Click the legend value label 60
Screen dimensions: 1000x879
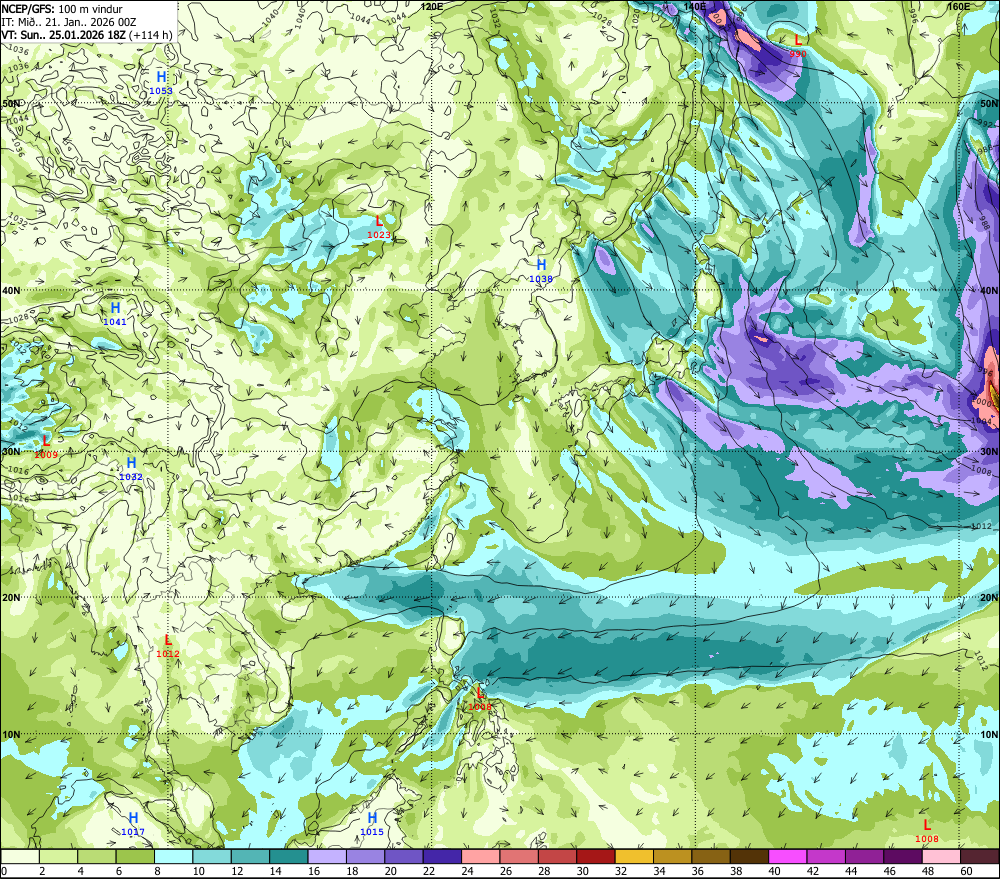coord(967,871)
